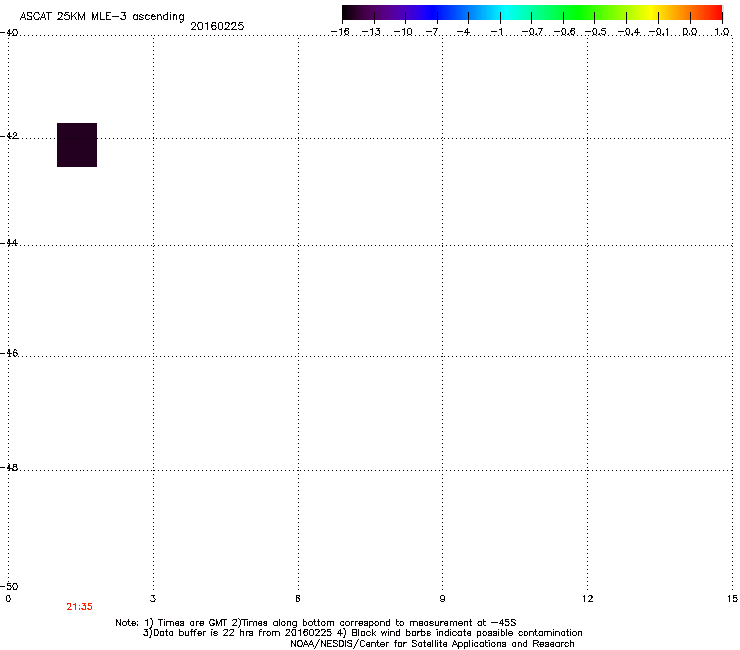Click the colorbar label -7

pyautogui.click(x=432, y=32)
